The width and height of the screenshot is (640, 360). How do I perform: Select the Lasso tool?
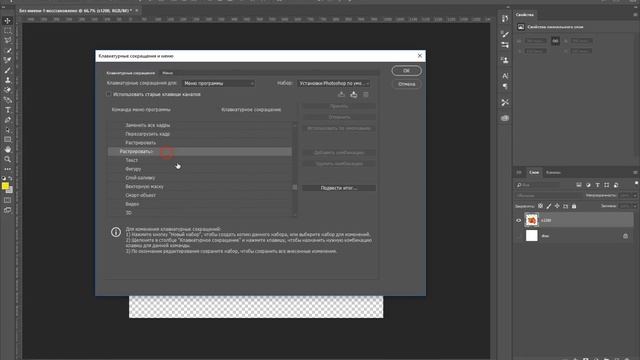pos(7,40)
